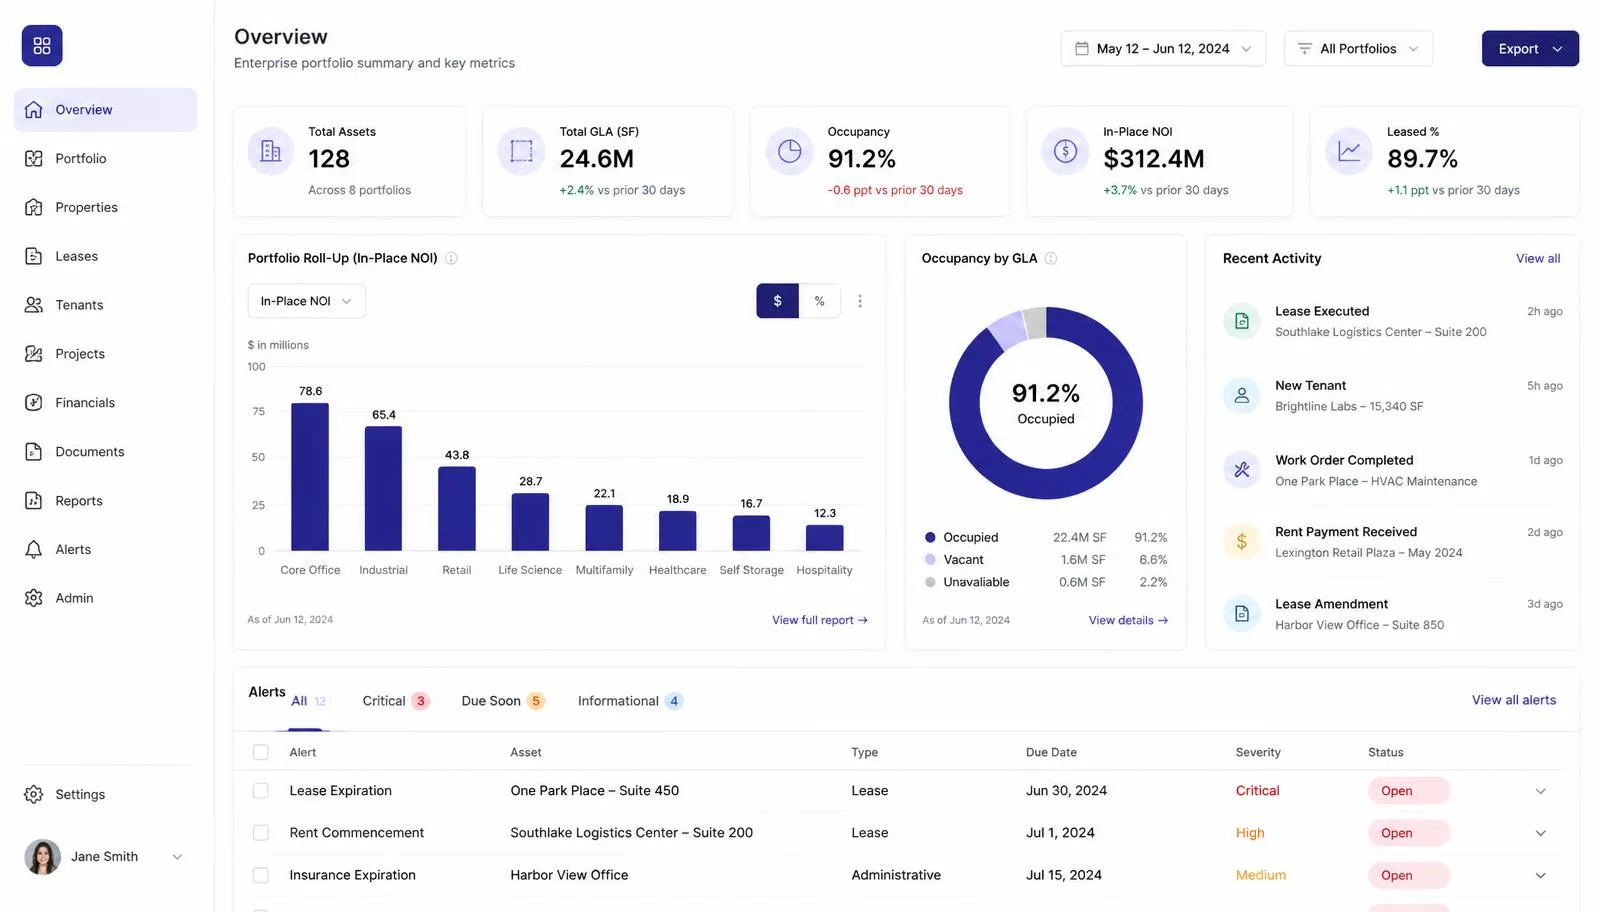Click the Total Assets building icon
Viewport: 1600px width, 912px height.
271,152
